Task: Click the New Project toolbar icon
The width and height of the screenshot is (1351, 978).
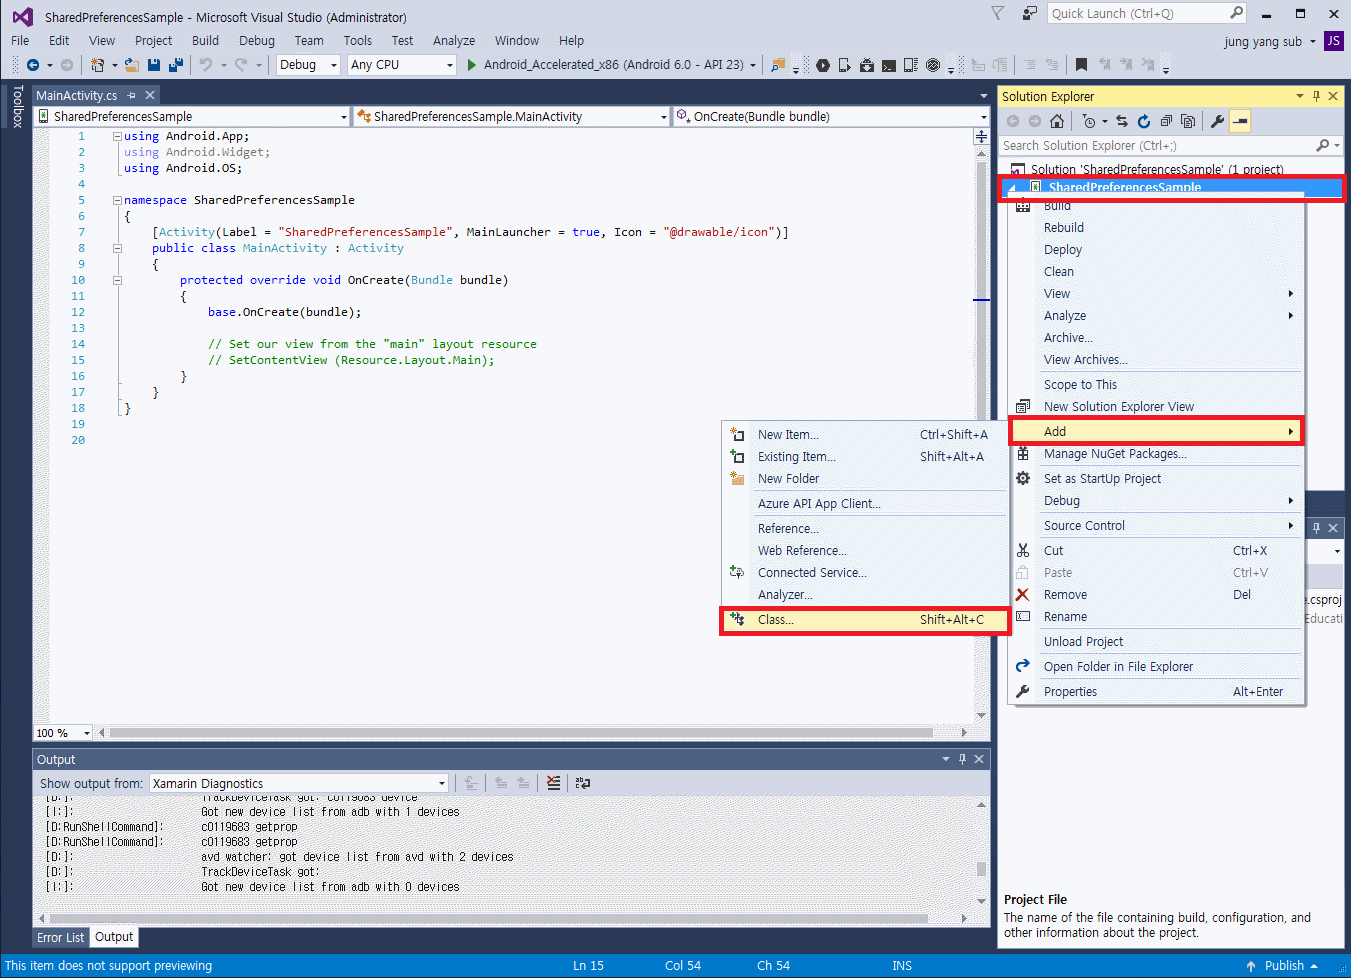Action: coord(98,65)
